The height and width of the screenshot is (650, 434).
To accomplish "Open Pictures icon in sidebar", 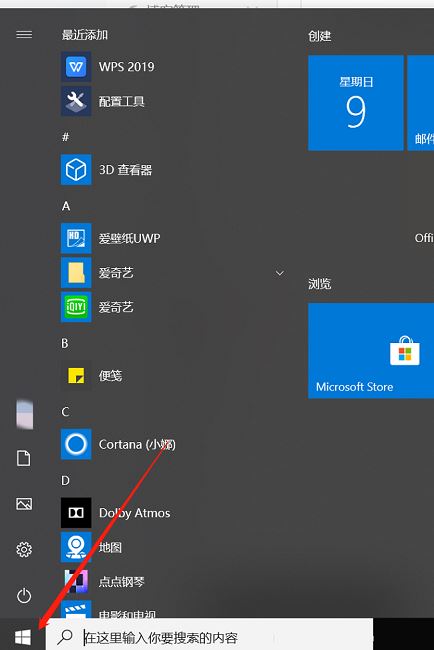I will point(24,504).
